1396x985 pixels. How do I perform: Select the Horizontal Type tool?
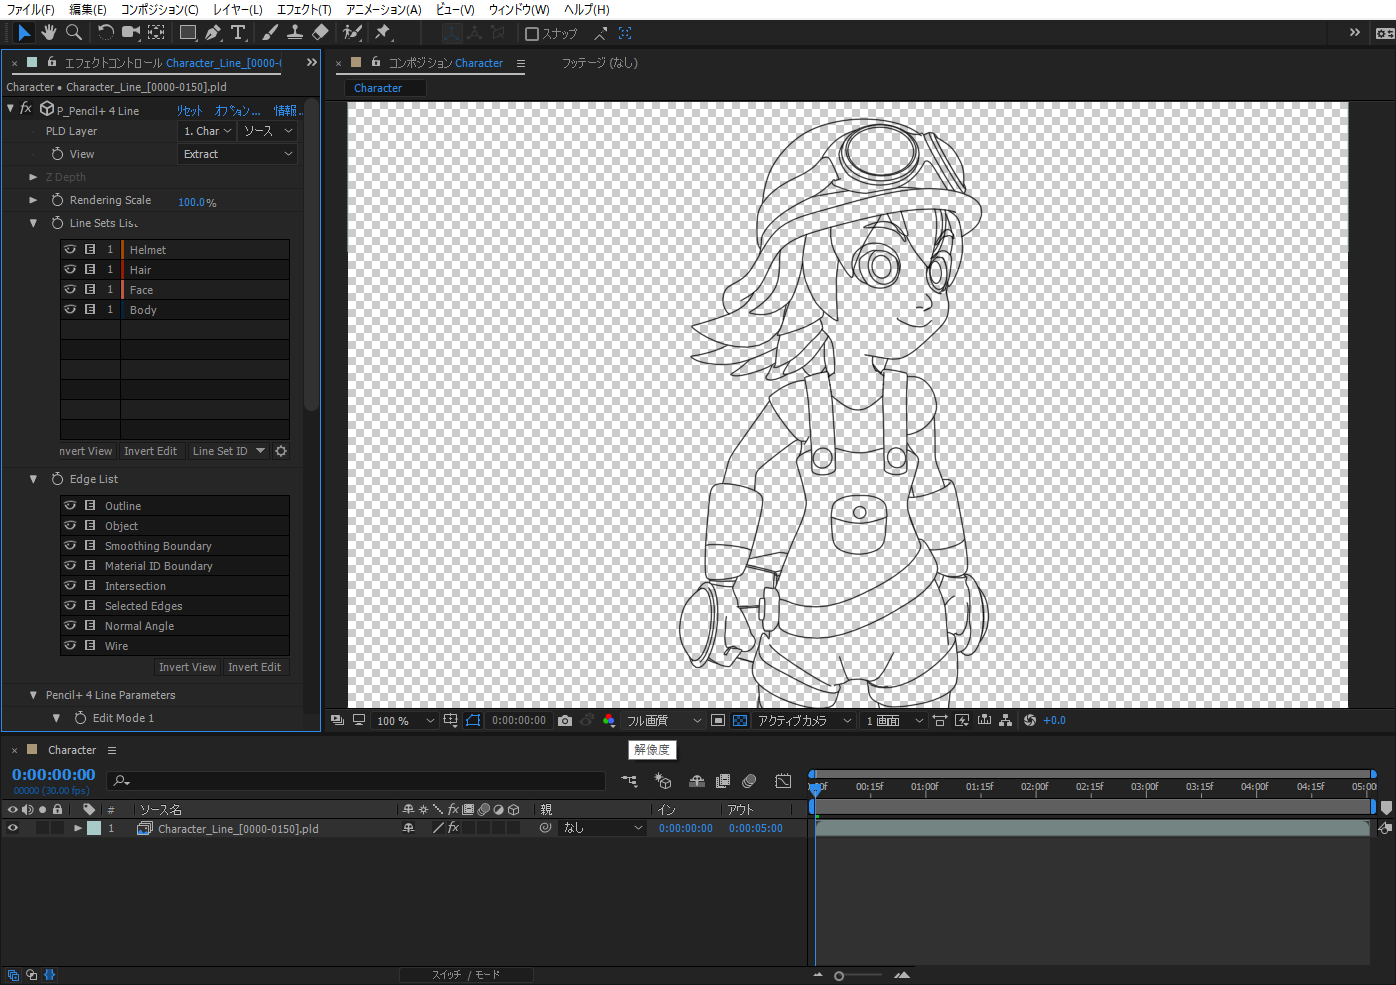238,33
